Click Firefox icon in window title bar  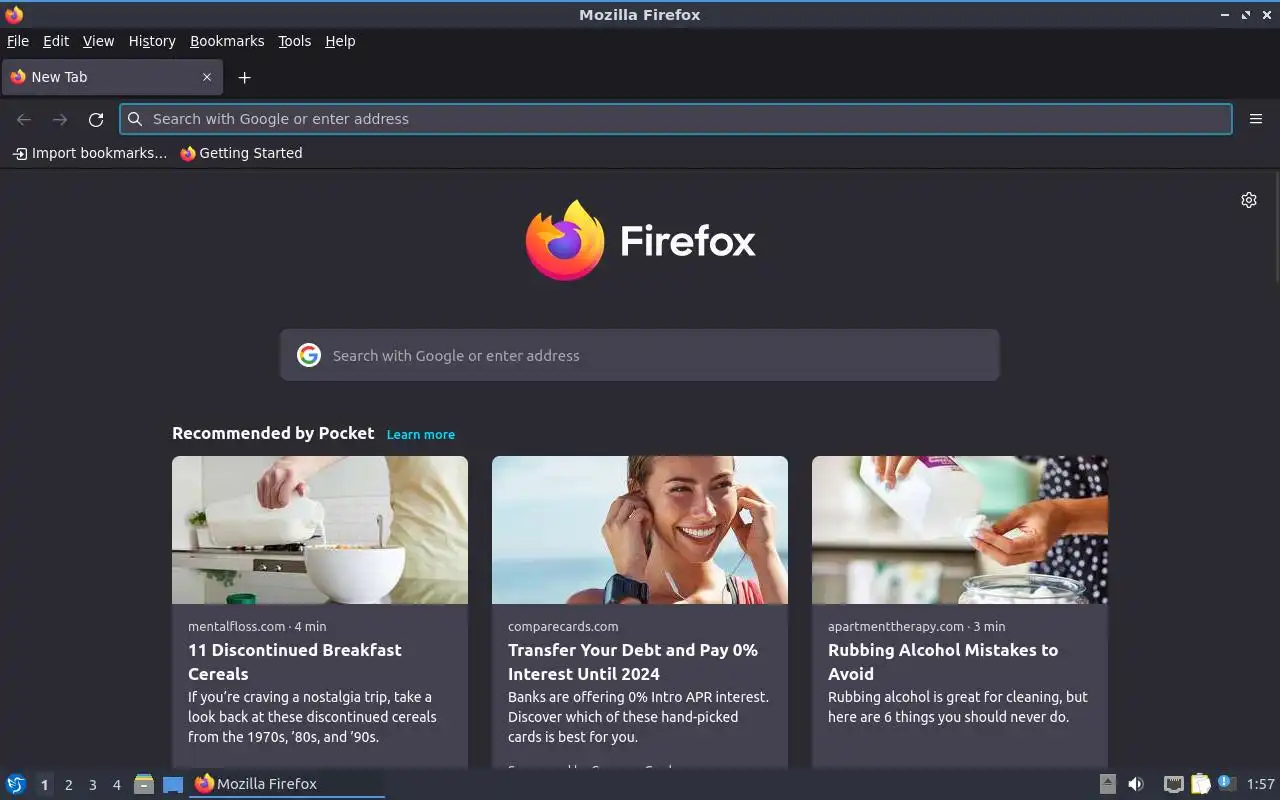pos(14,14)
